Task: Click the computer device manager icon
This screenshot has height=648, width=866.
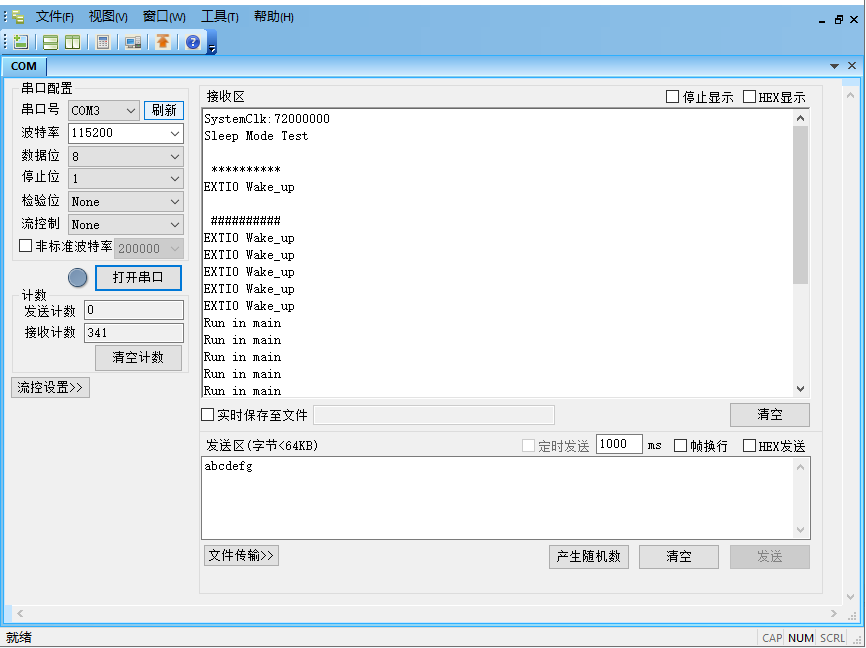Action: [x=133, y=42]
